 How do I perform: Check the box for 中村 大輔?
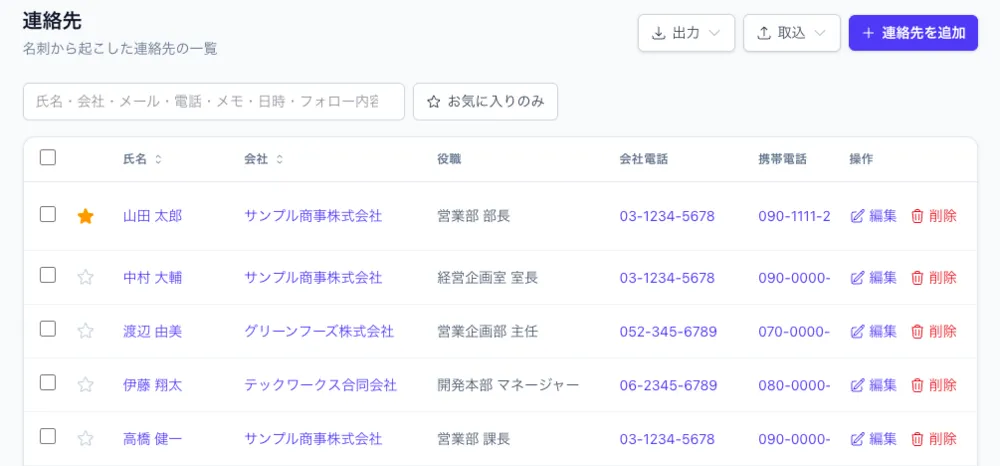coord(48,275)
